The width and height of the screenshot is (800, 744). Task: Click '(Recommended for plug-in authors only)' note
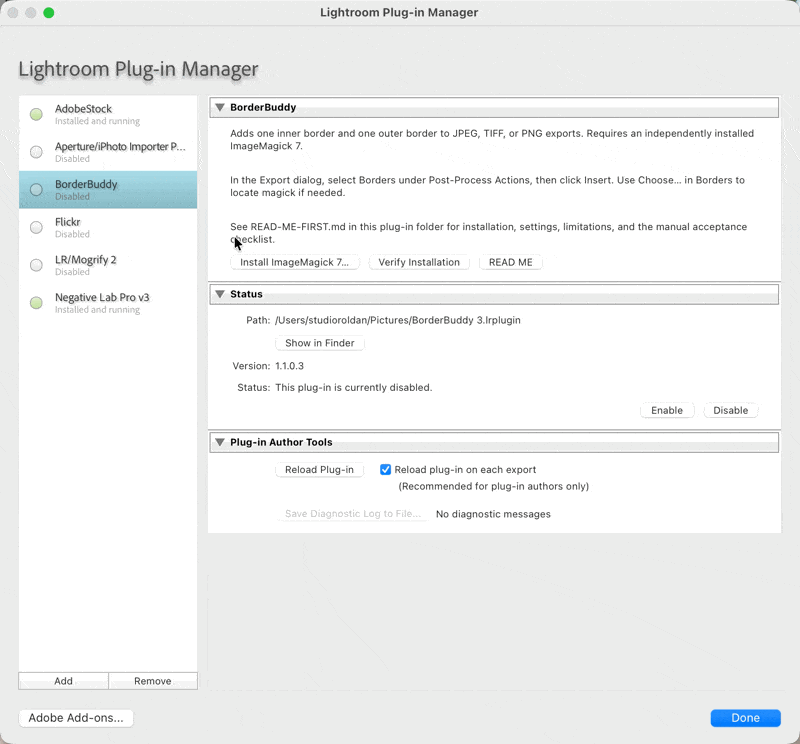[x=493, y=486]
